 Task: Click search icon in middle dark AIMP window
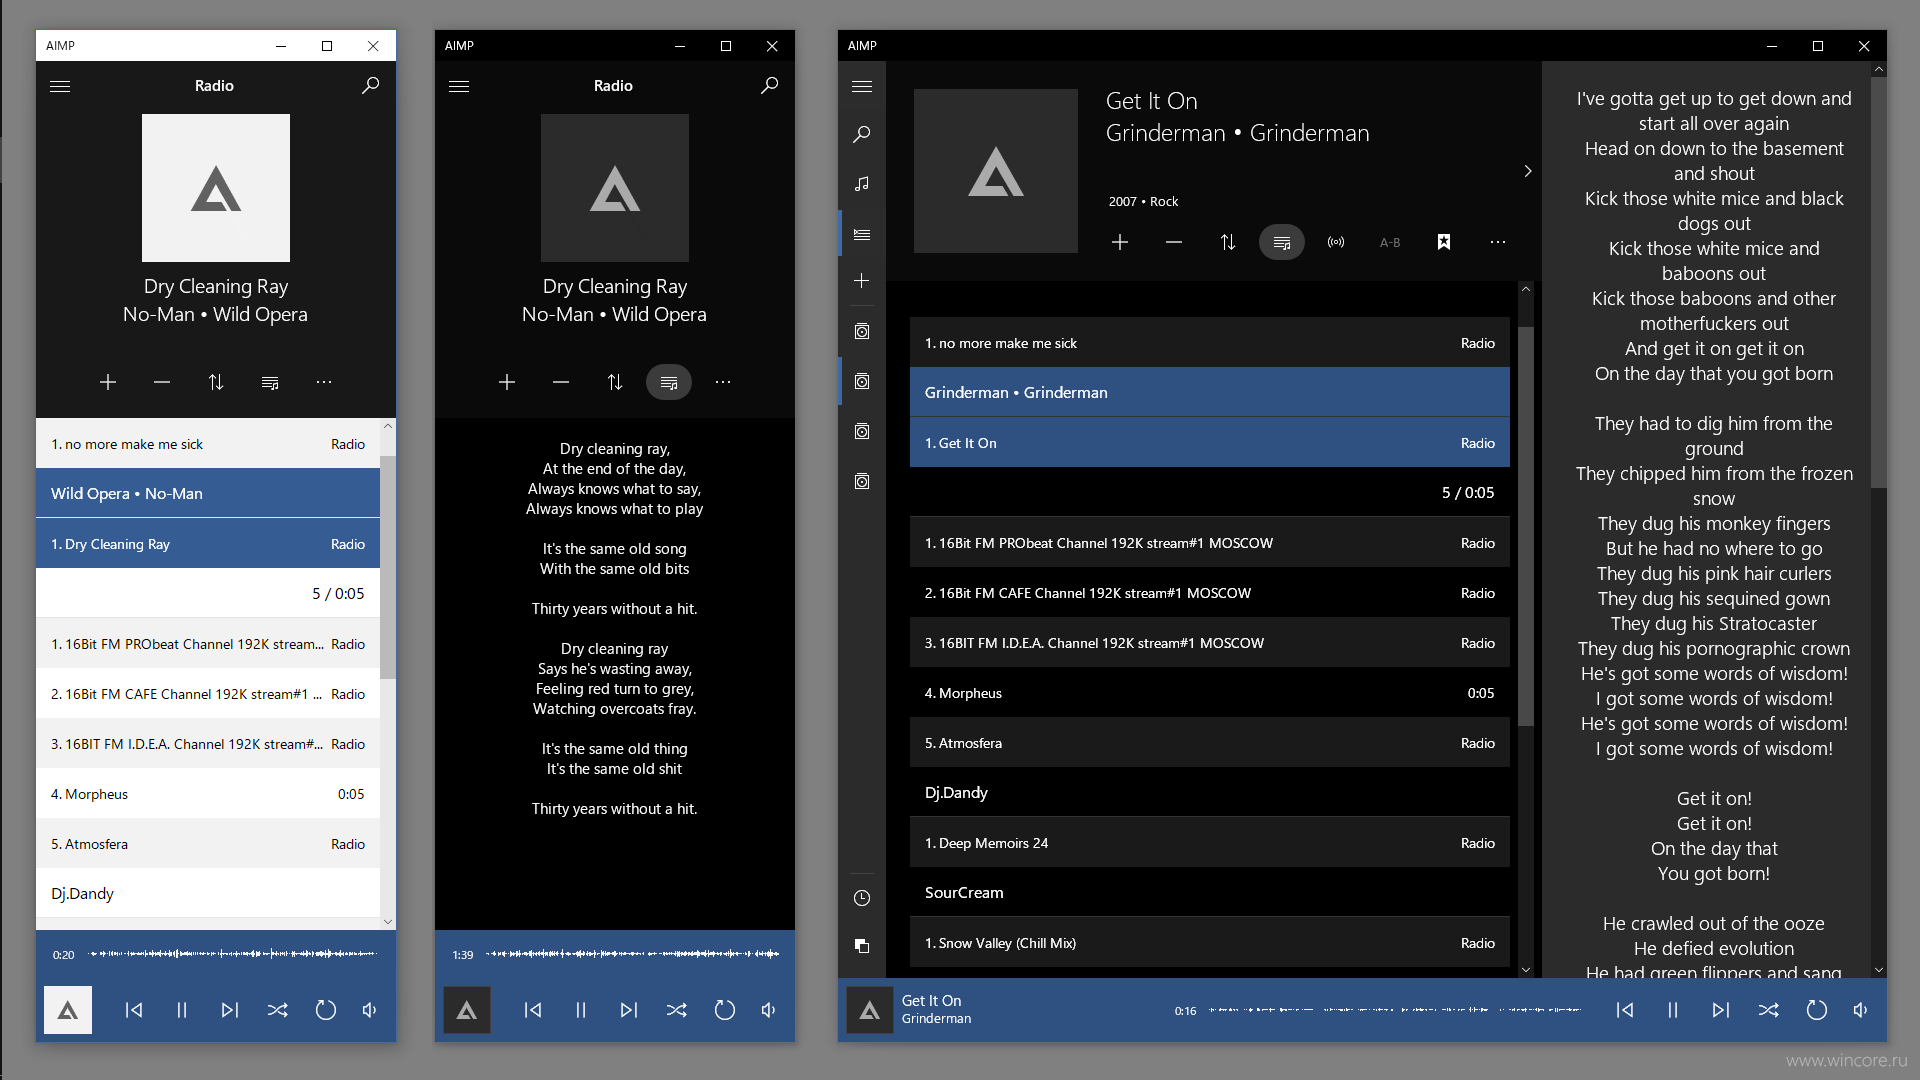(769, 86)
